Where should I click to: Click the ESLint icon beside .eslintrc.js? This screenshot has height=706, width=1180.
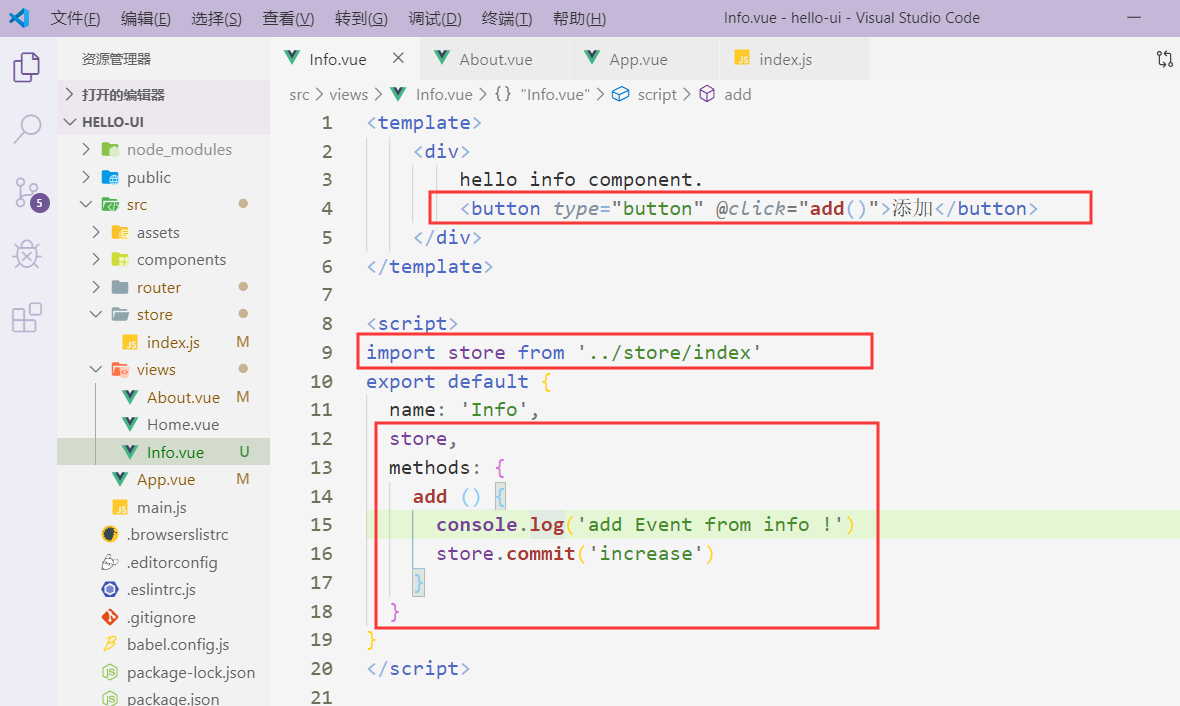point(110,589)
